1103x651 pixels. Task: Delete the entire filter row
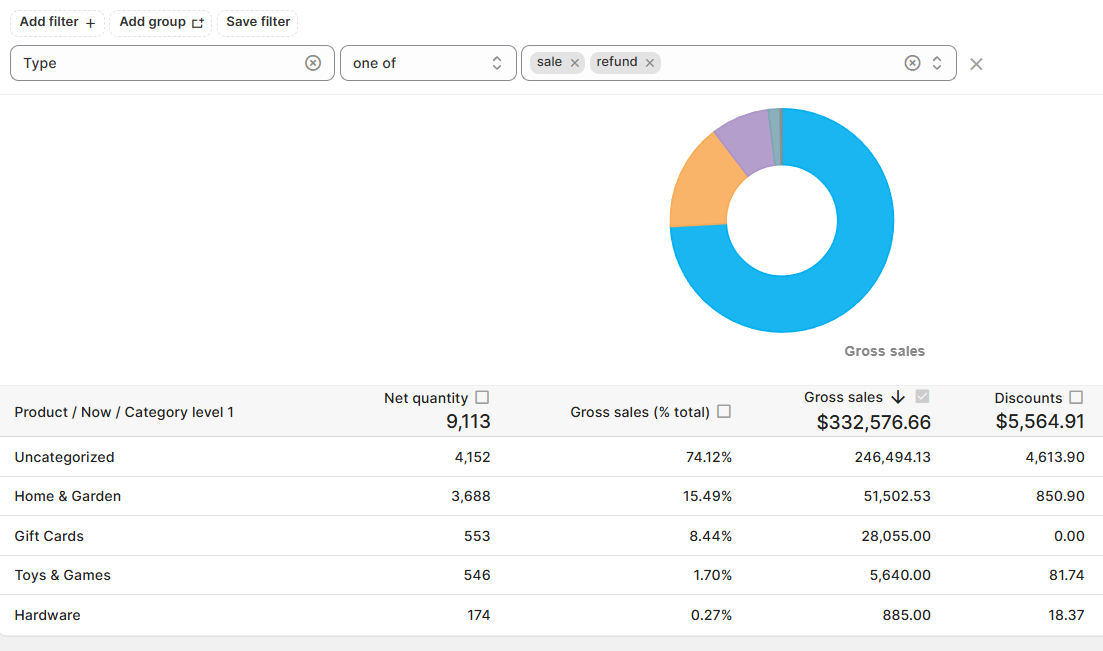[x=976, y=64]
